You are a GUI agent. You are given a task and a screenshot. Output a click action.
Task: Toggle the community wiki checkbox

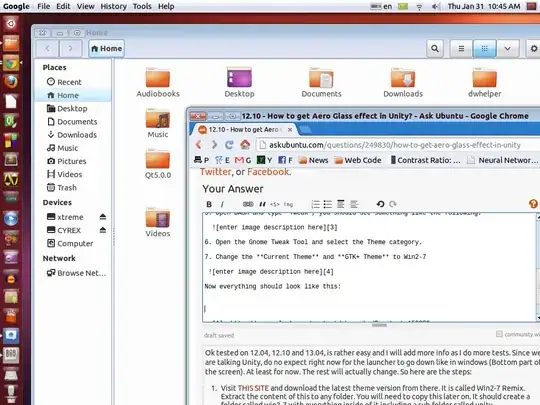[x=499, y=334]
